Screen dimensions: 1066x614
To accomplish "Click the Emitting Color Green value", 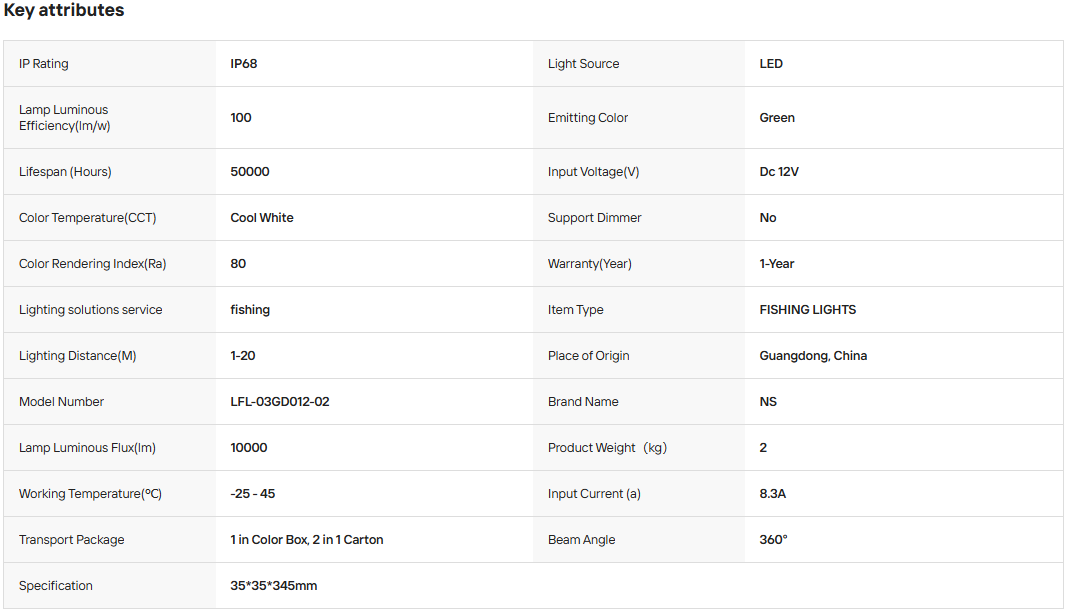I will (777, 118).
